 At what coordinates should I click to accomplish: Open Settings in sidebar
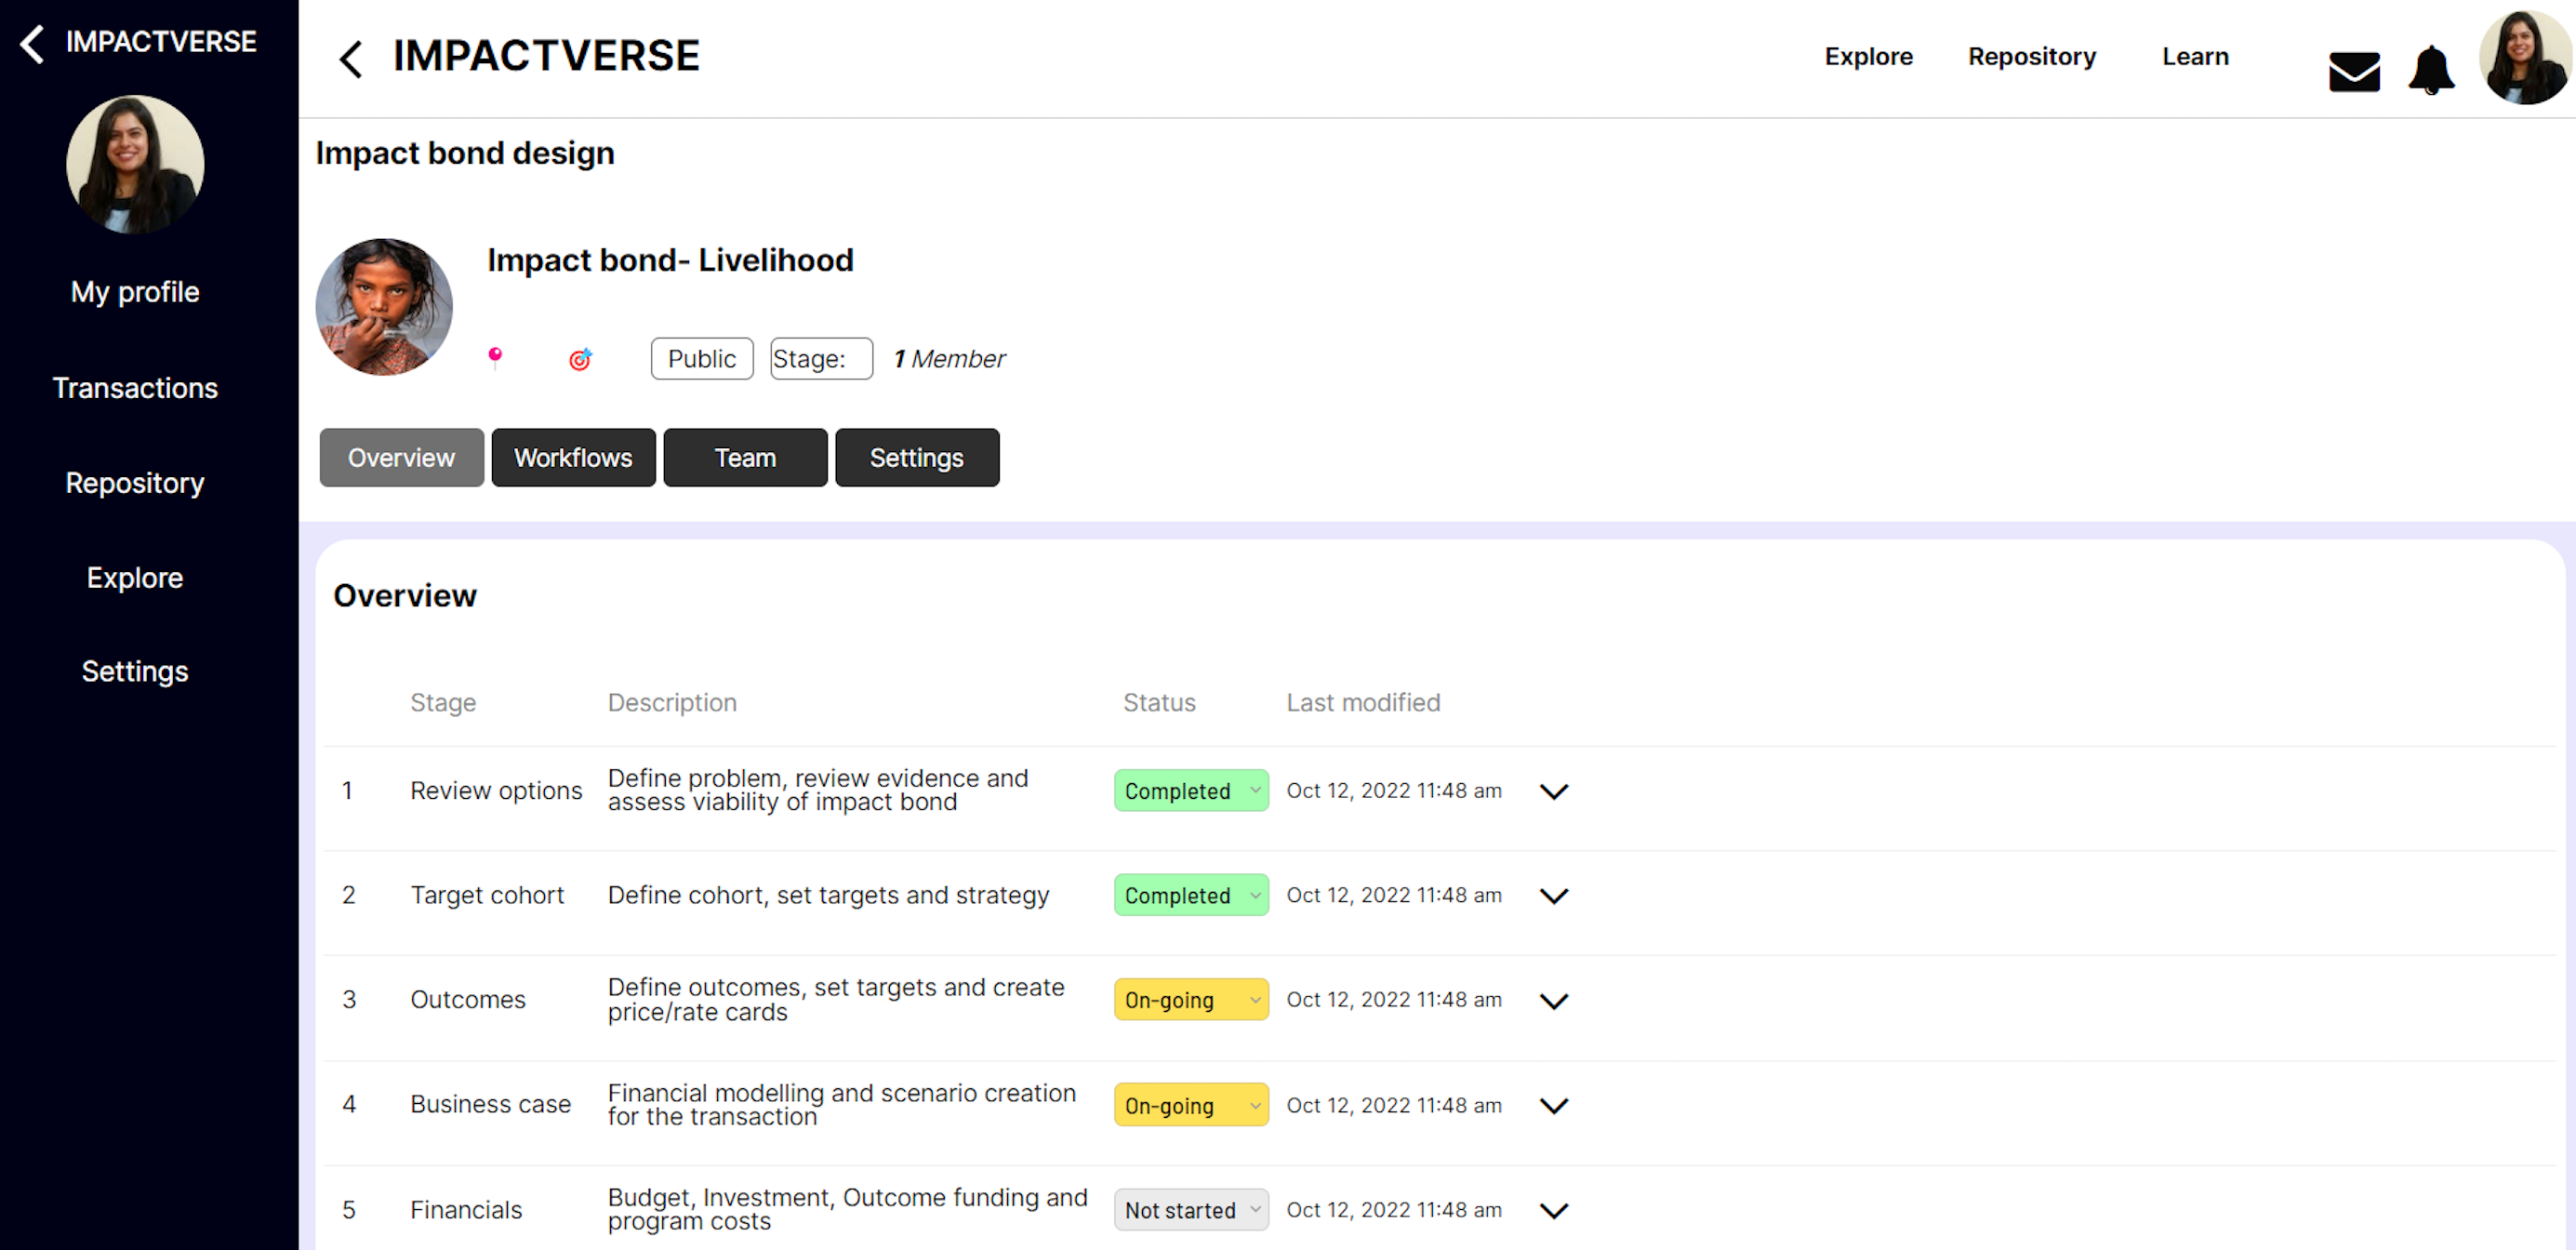[x=135, y=672]
